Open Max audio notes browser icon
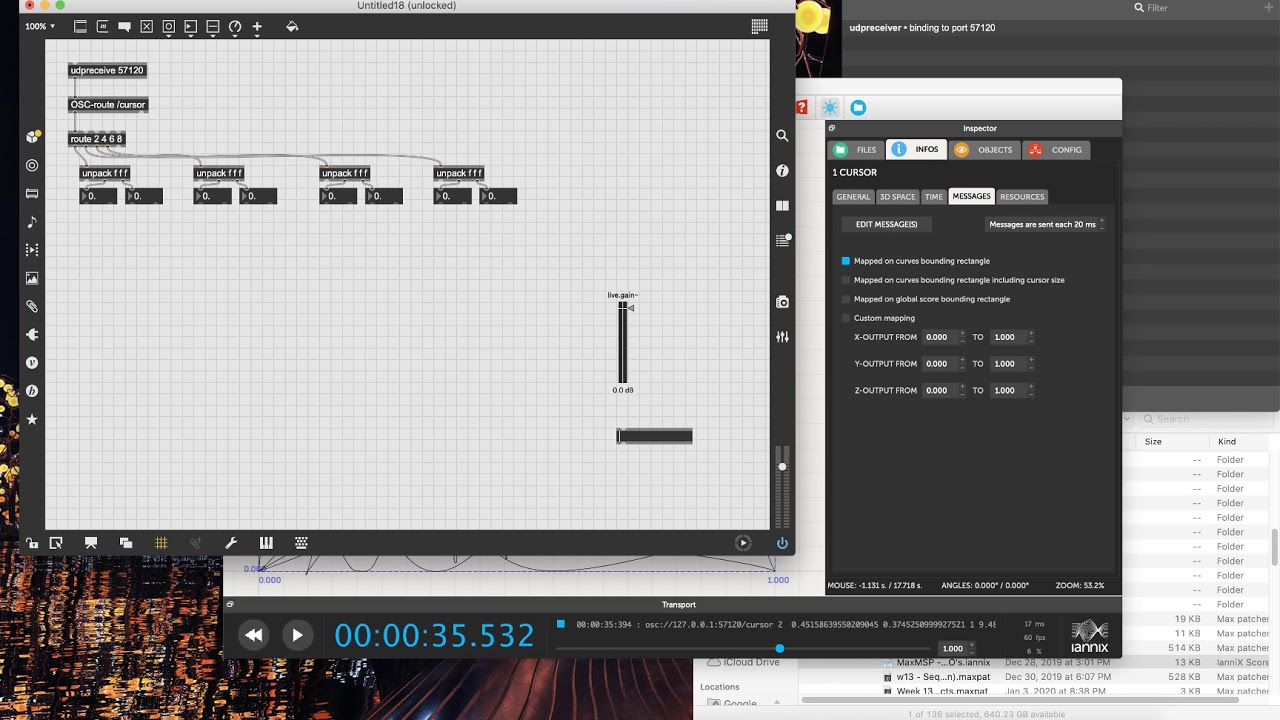 [x=32, y=222]
